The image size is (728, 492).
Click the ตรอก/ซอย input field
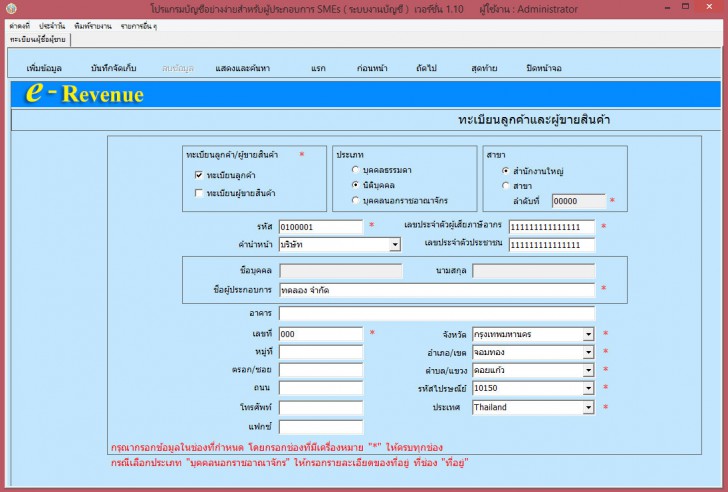click(x=321, y=370)
